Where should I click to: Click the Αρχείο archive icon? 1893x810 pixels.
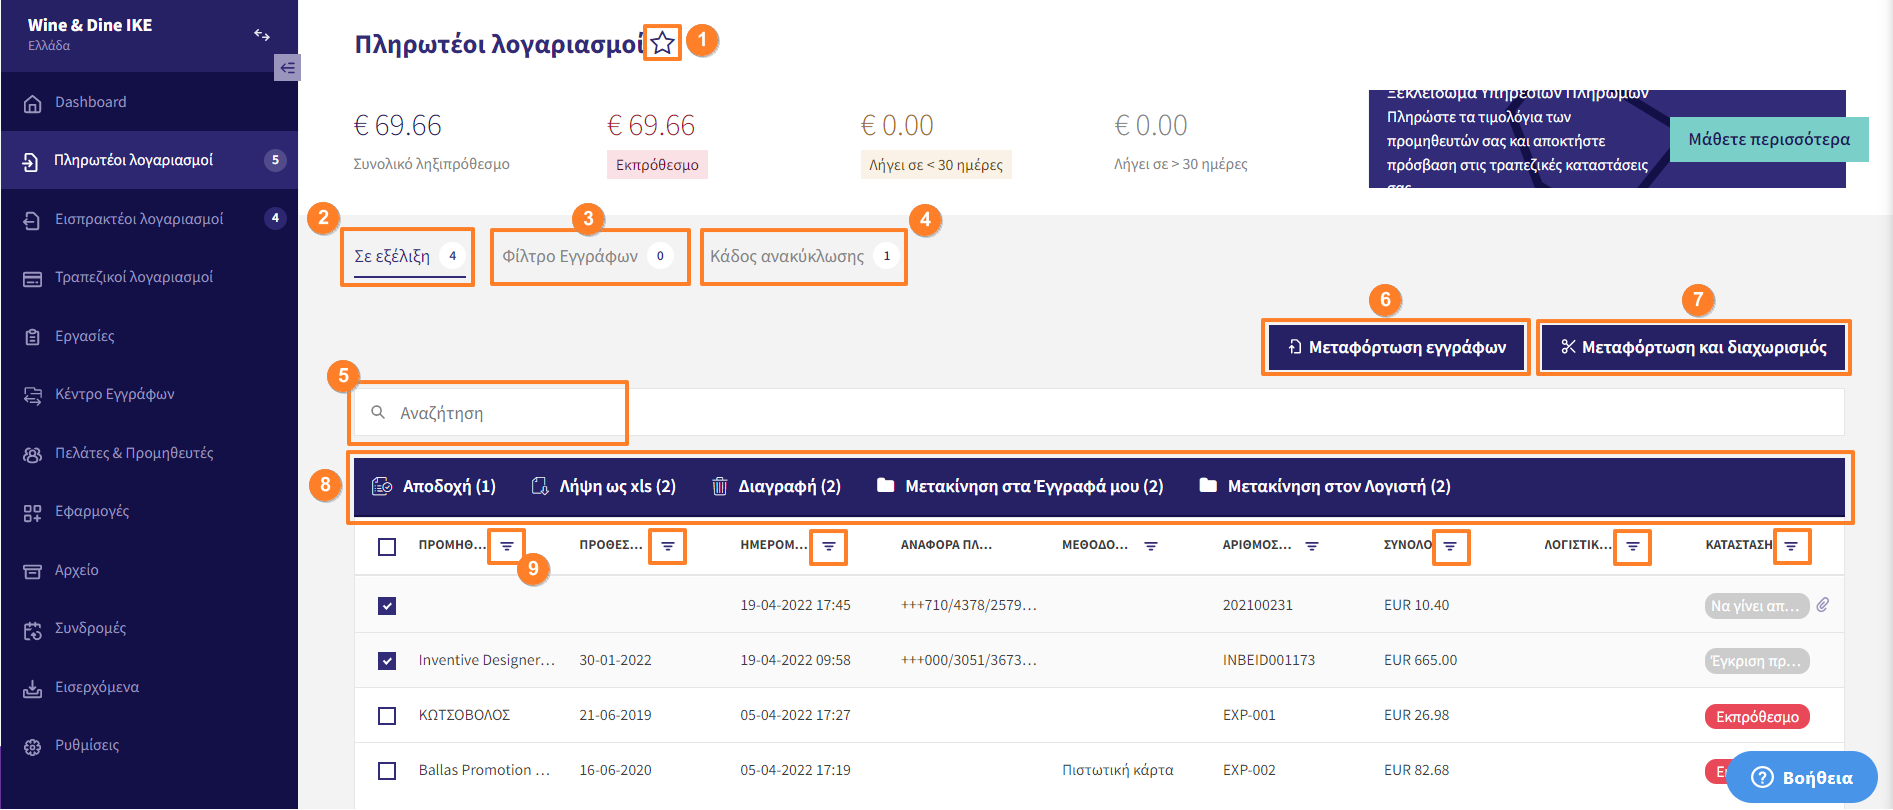[32, 571]
